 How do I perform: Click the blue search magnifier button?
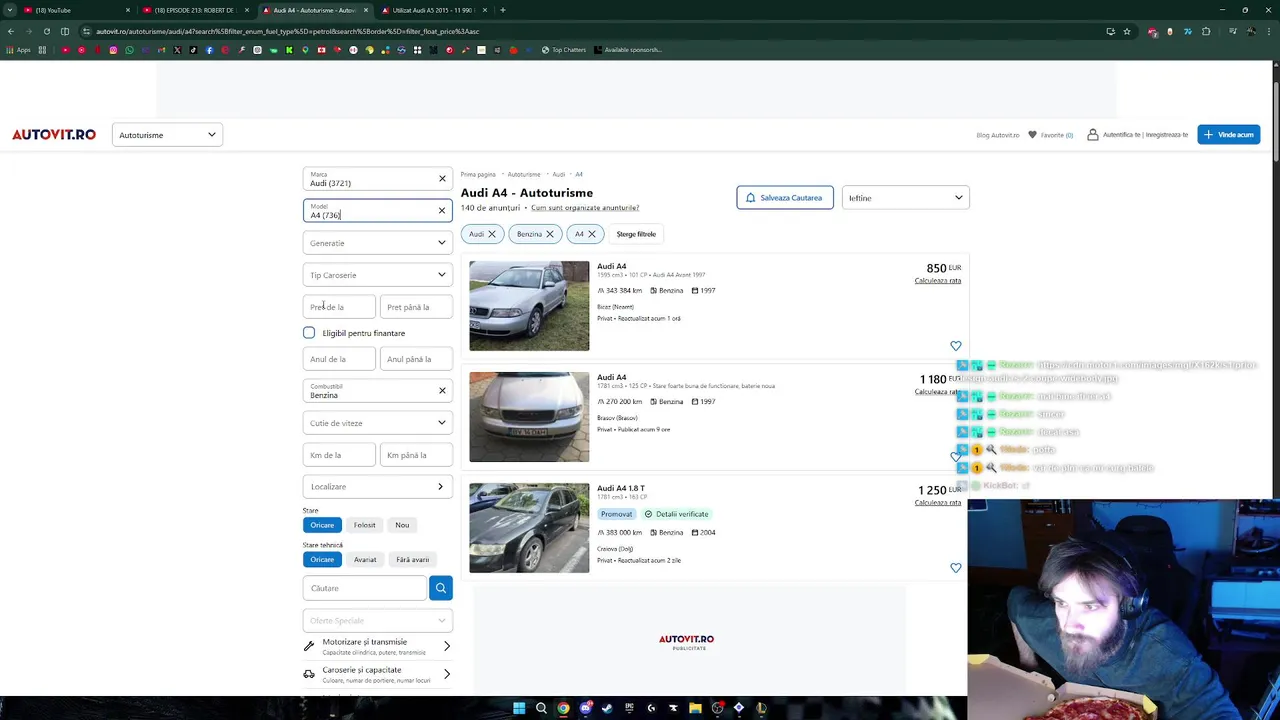click(x=440, y=588)
